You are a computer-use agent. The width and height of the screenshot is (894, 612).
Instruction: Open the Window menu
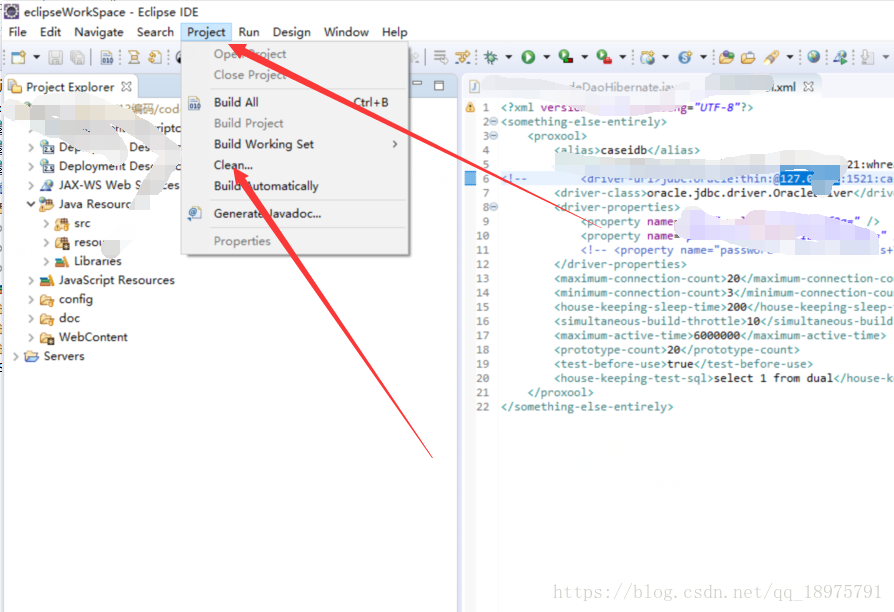pos(346,32)
